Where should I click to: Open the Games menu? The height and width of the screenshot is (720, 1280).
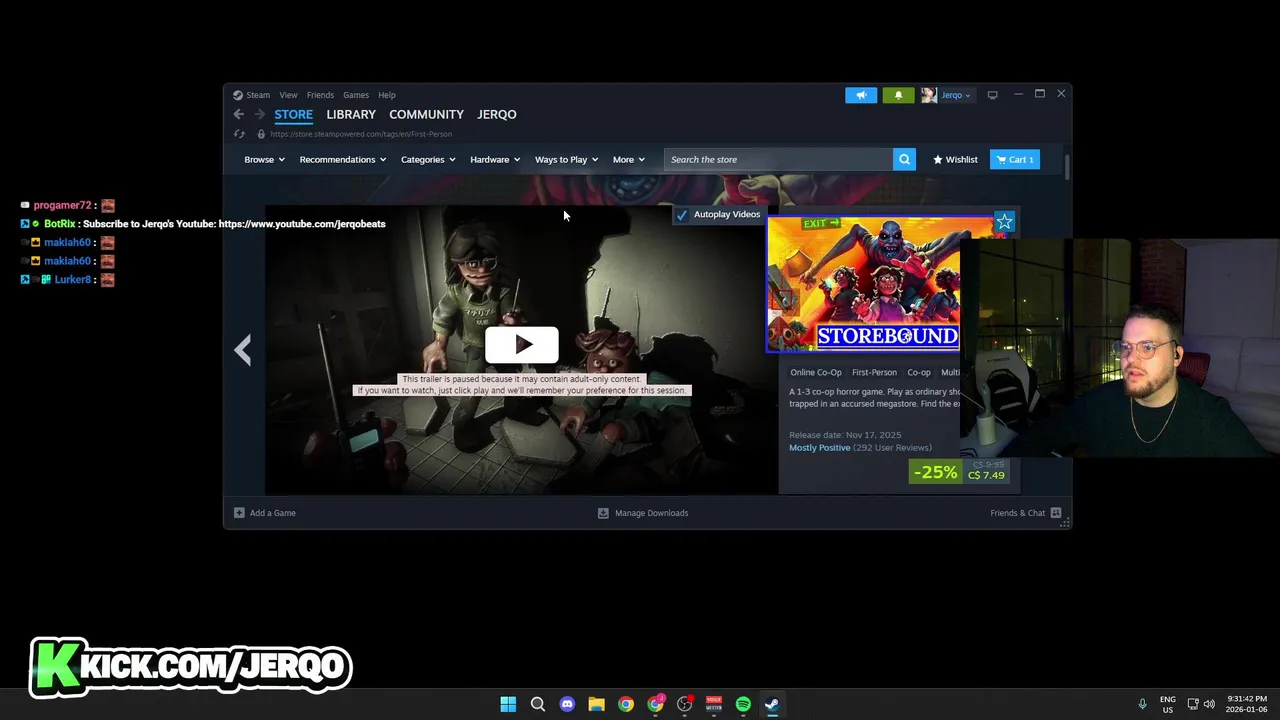(356, 95)
